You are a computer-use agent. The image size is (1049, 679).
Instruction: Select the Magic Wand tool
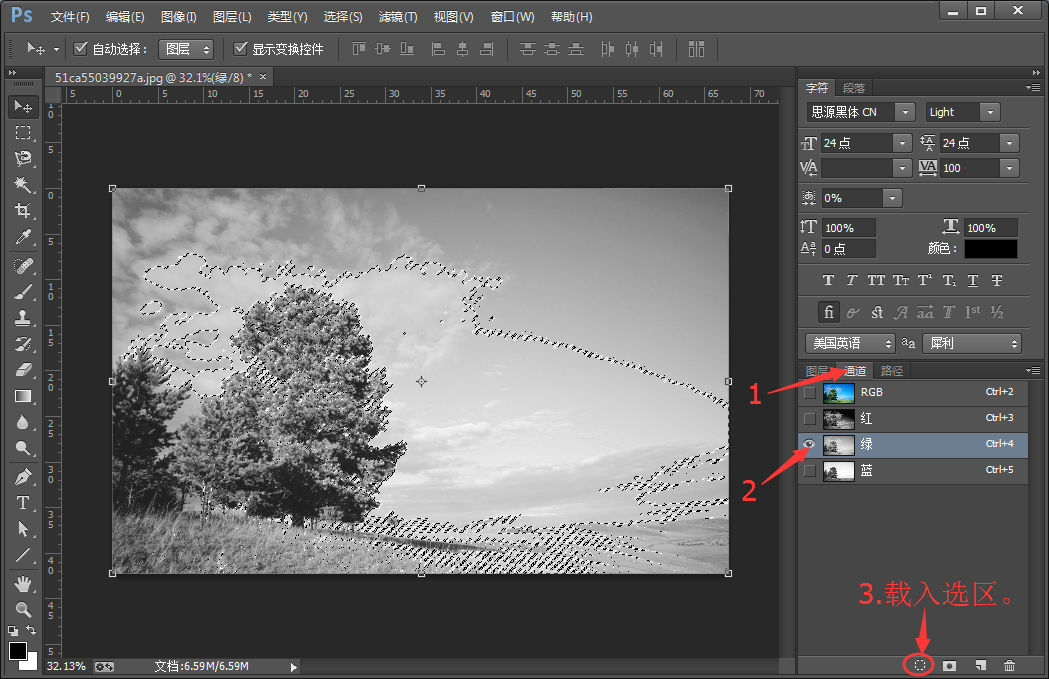(23, 184)
